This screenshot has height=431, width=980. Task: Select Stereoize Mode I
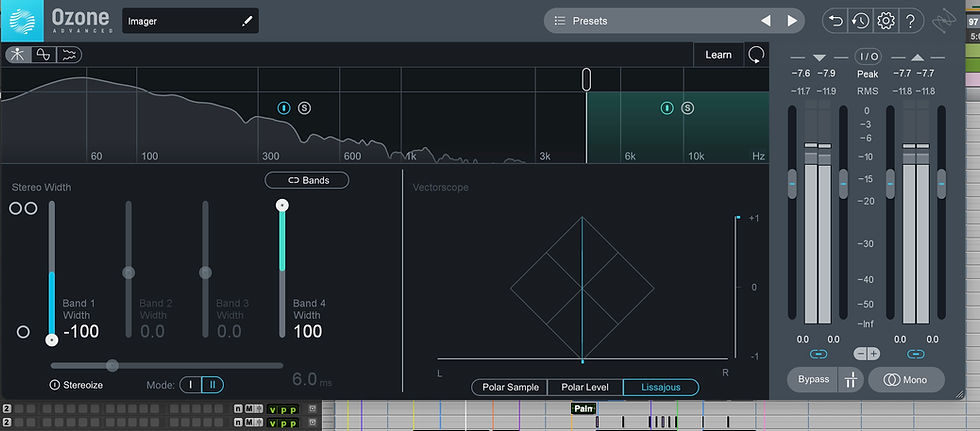191,385
